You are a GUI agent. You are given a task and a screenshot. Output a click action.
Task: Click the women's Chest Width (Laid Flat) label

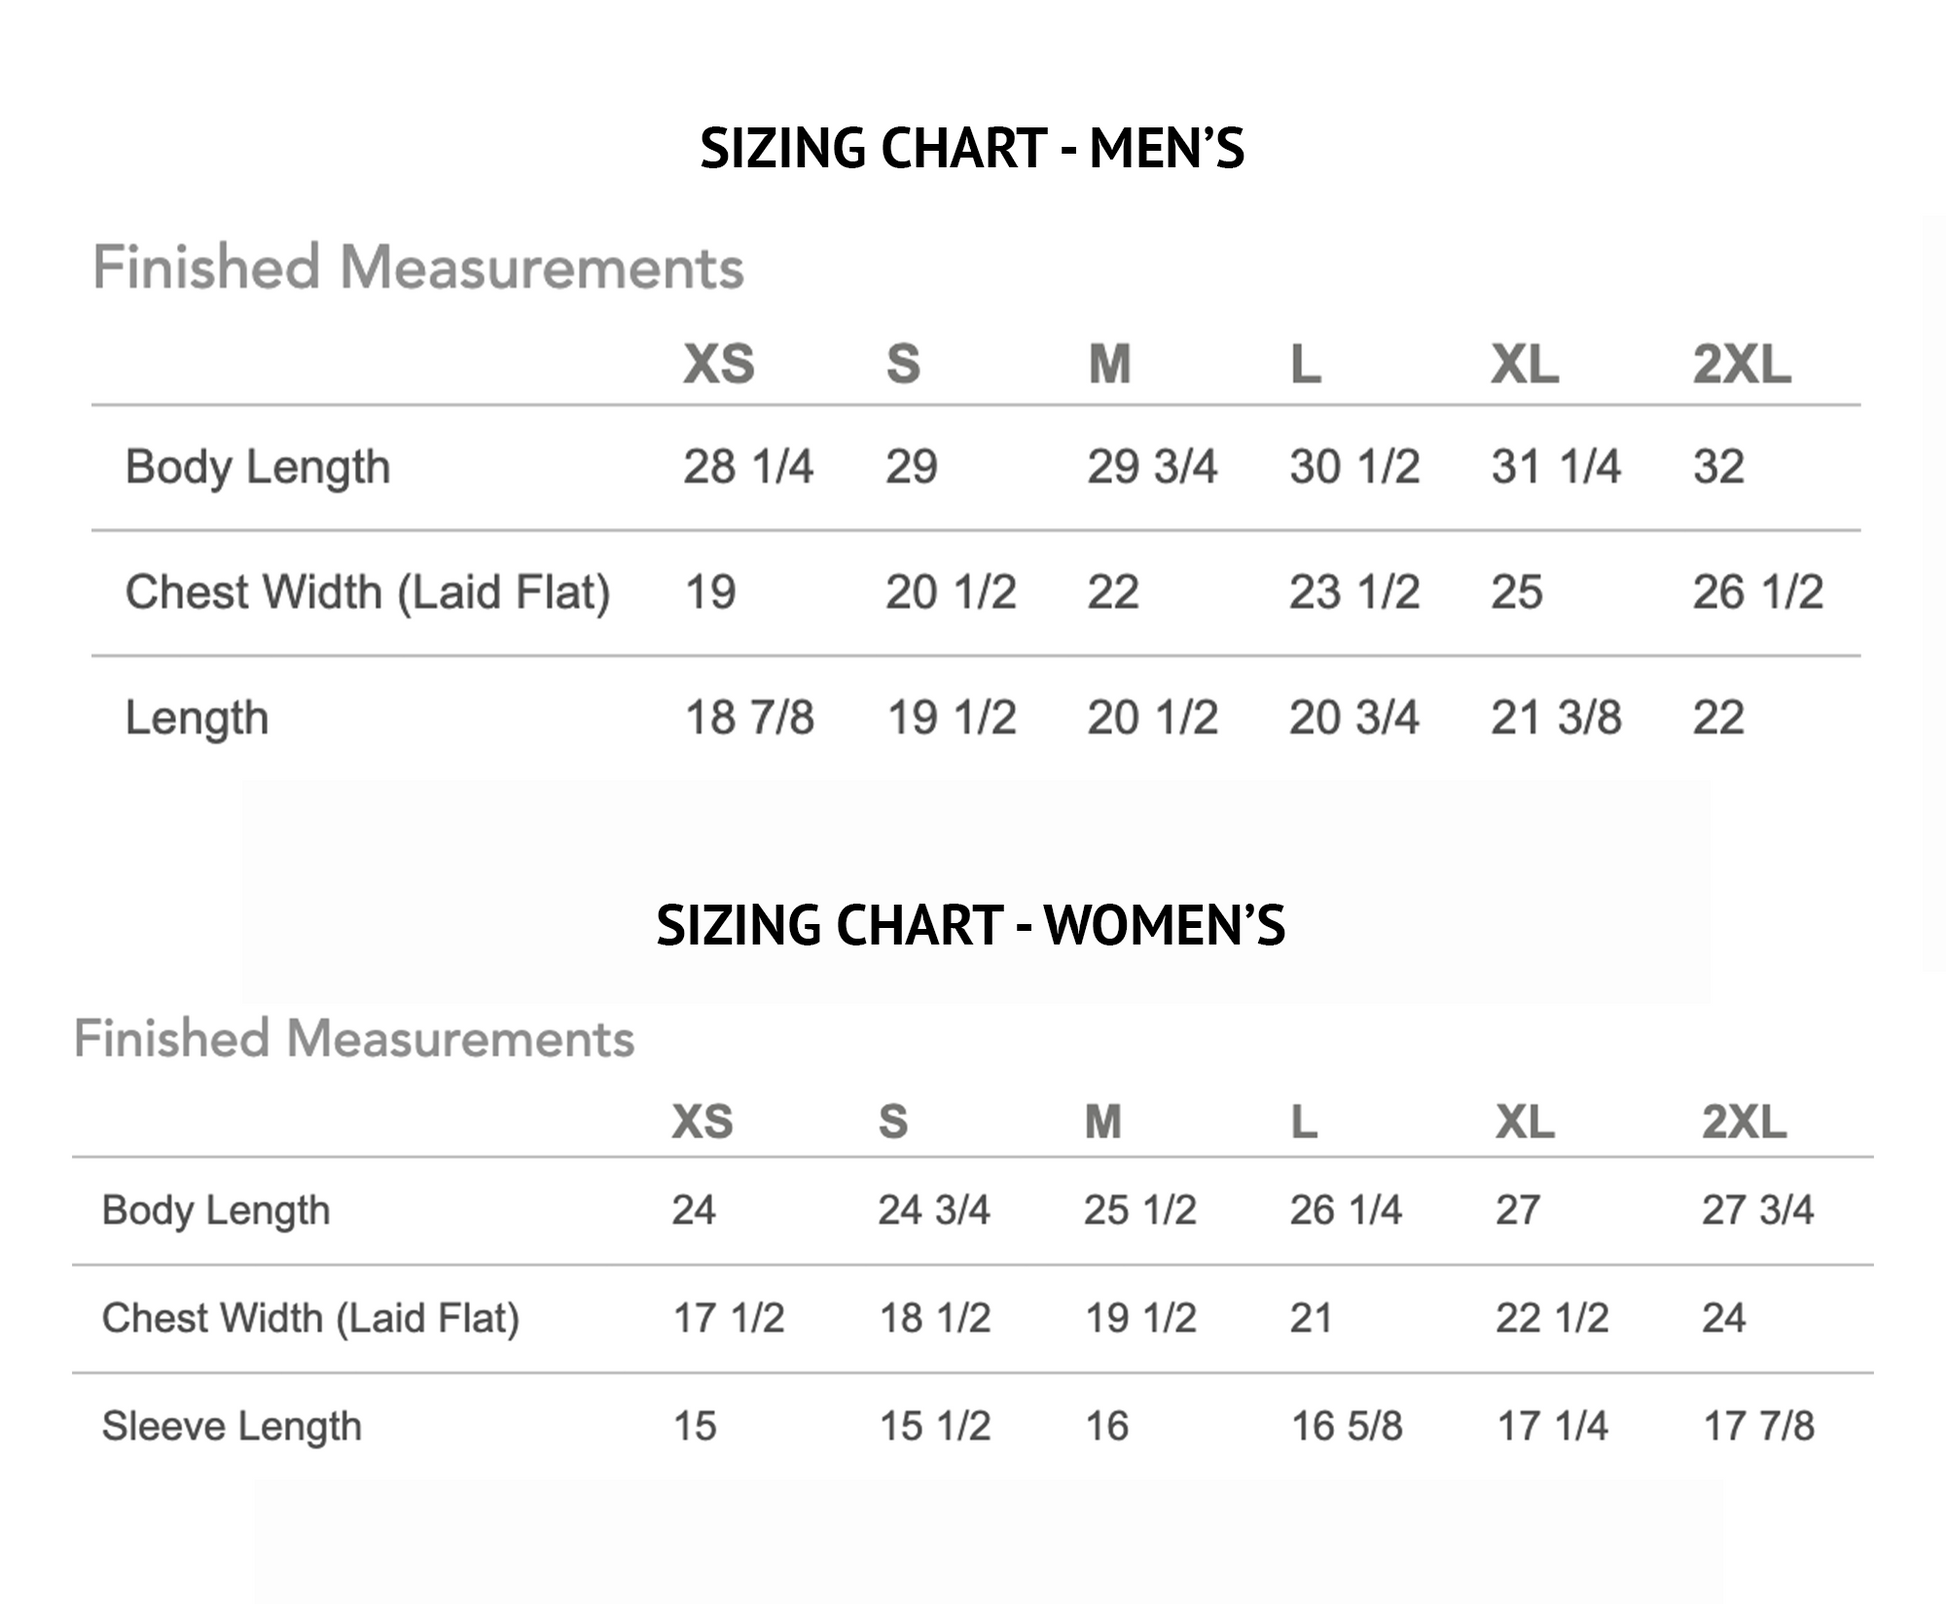[310, 1318]
